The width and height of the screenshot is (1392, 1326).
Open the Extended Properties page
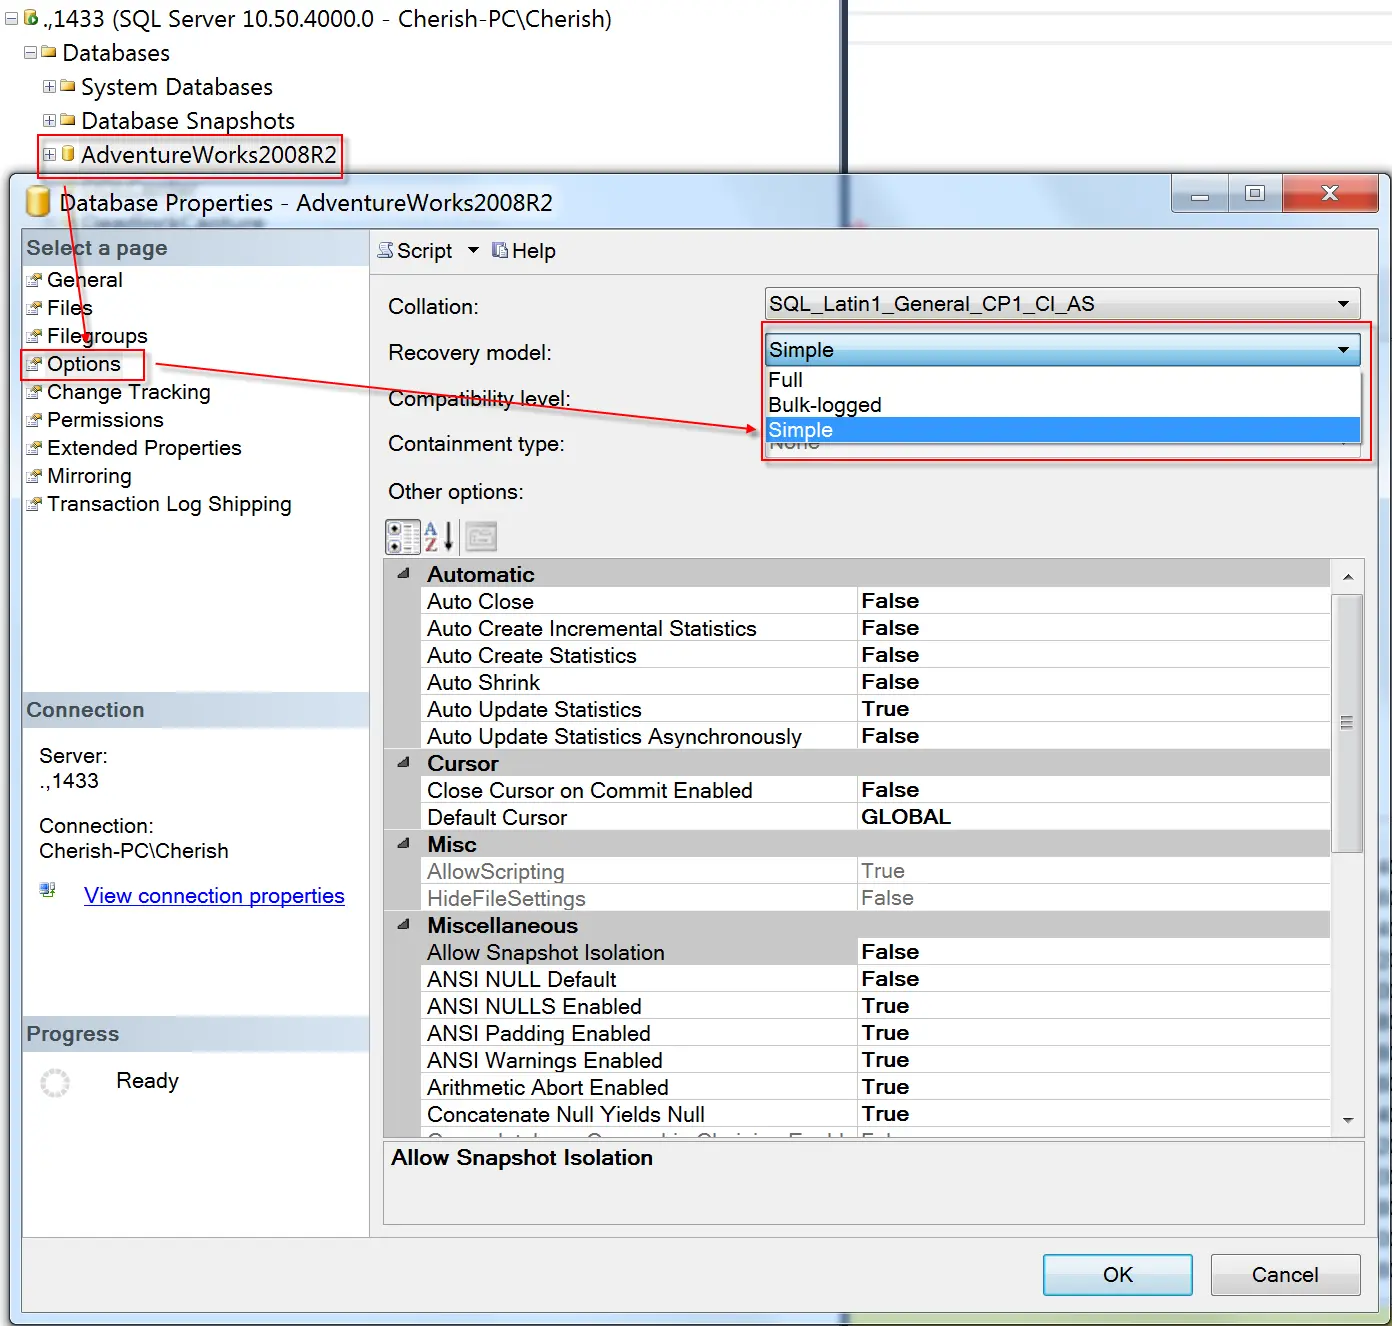point(144,448)
